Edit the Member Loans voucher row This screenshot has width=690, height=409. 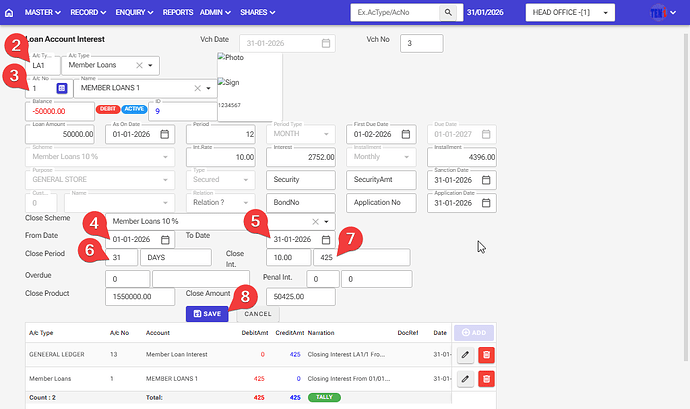point(466,378)
